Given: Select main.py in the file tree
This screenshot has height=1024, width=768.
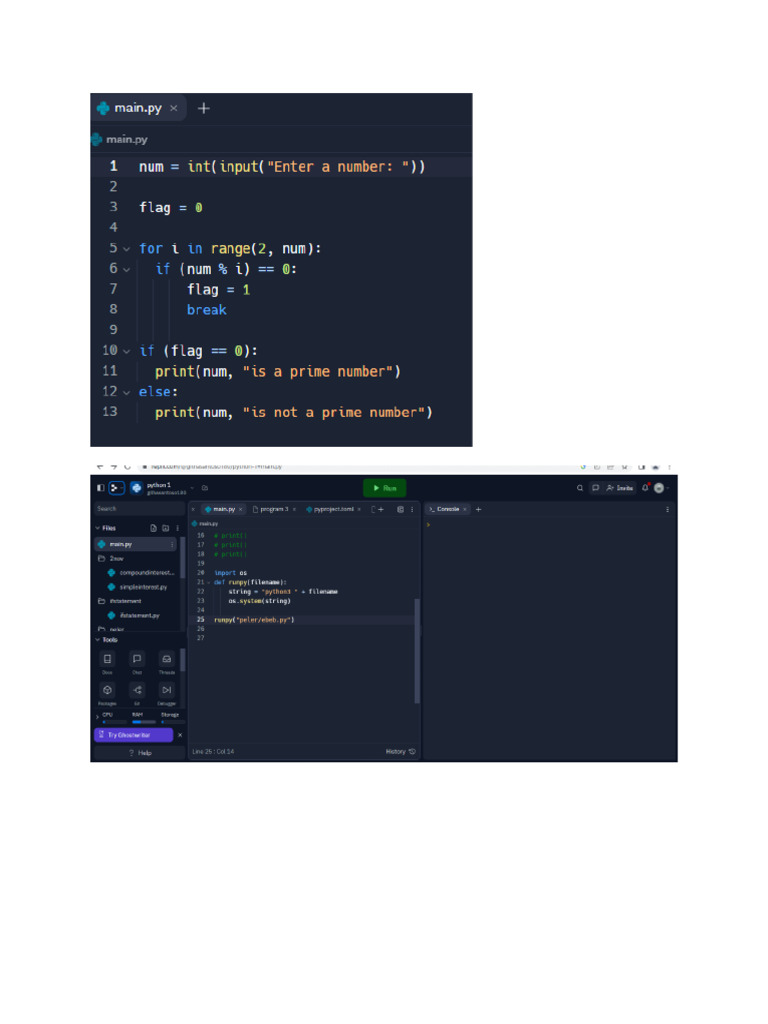Looking at the screenshot, I should coord(135,544).
